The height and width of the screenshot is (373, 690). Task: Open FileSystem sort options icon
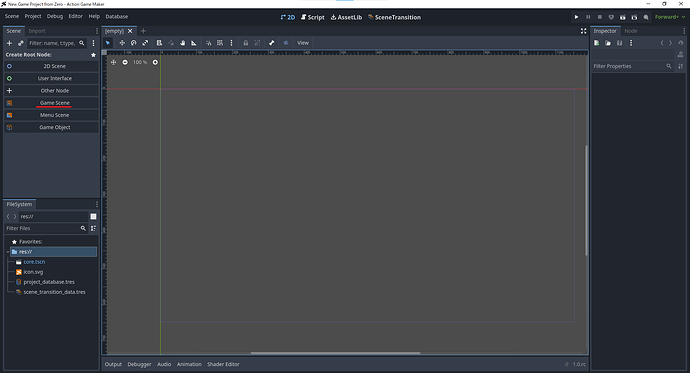click(93, 228)
